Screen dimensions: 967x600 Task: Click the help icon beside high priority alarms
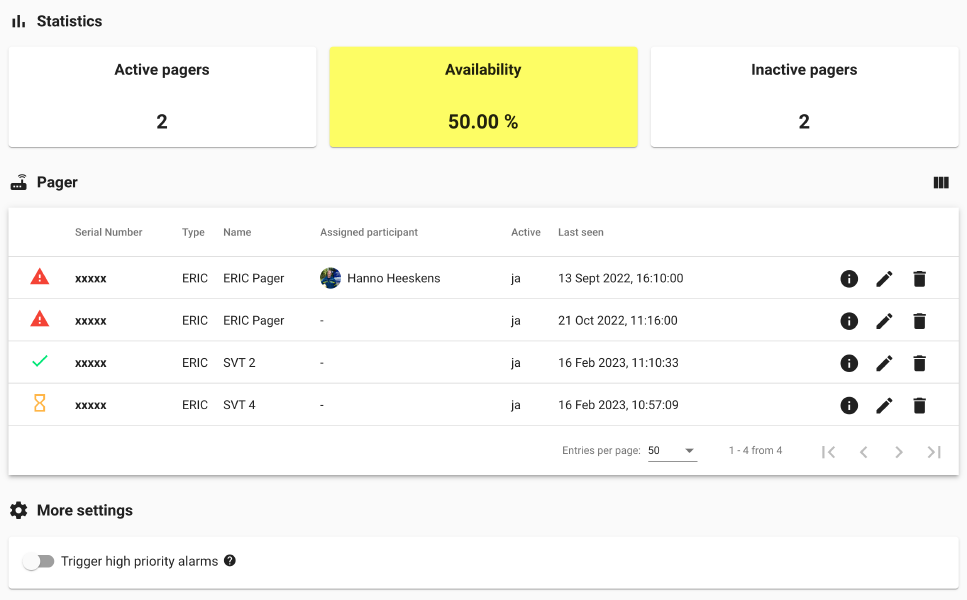[x=230, y=561]
